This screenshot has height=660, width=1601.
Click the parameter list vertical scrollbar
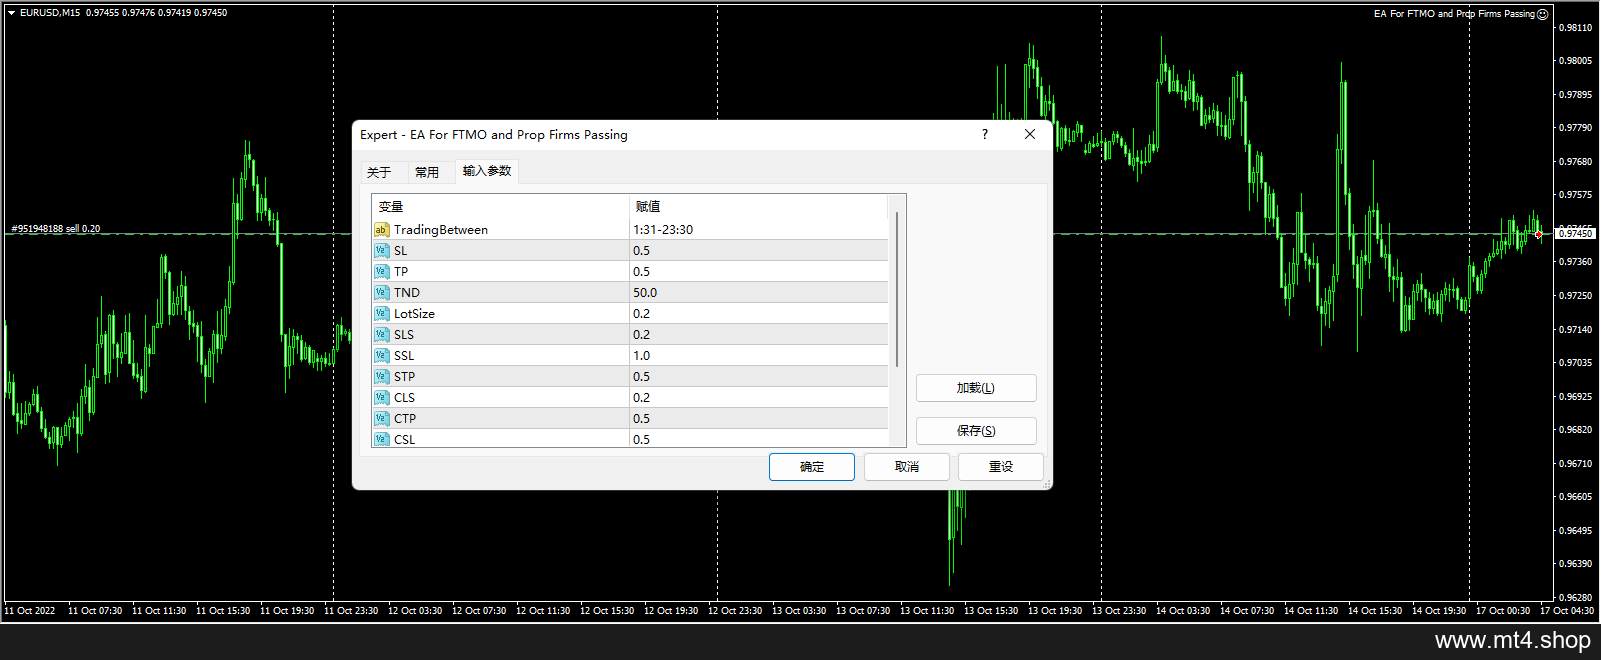coord(897,290)
